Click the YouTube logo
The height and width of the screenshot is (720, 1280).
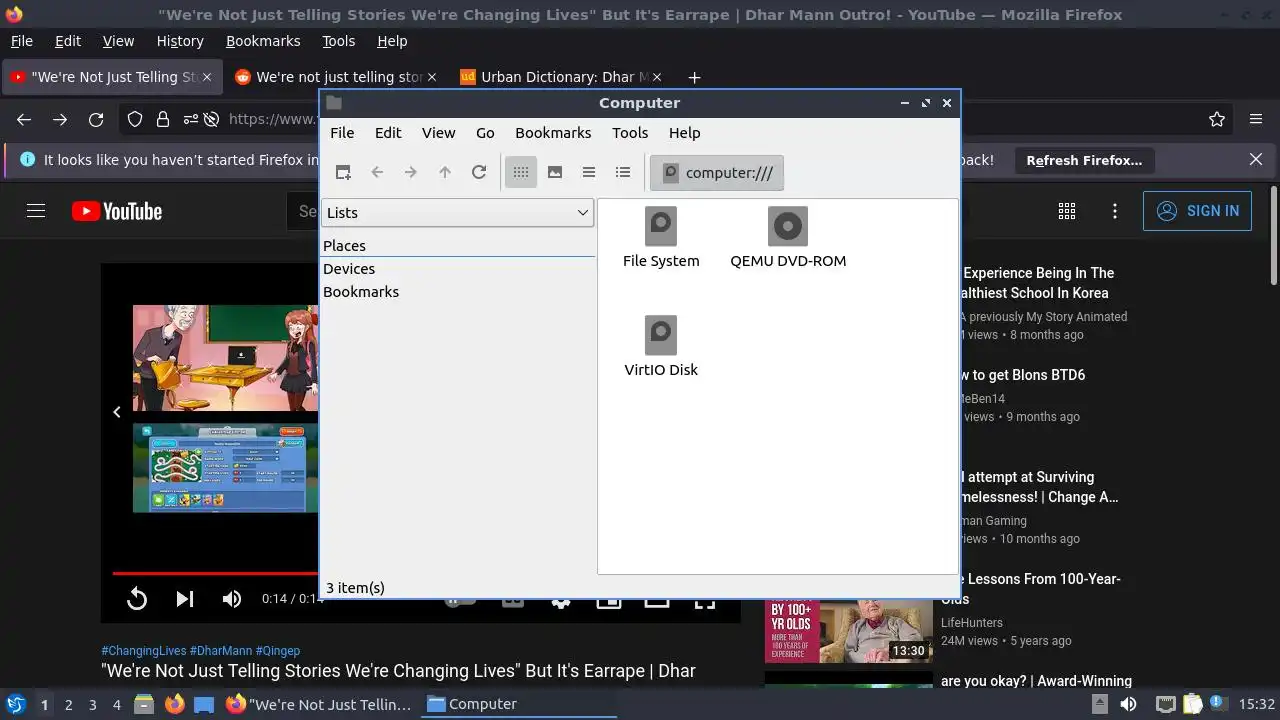point(117,211)
